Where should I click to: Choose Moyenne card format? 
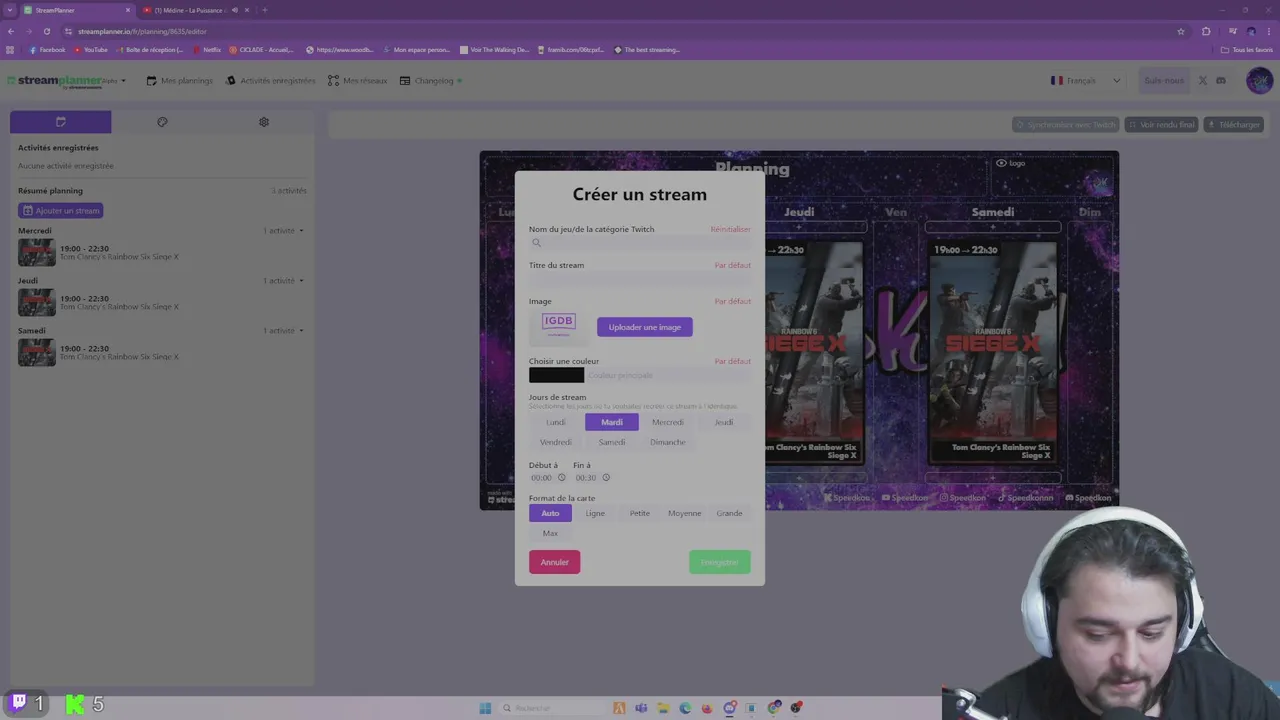pyautogui.click(x=685, y=514)
